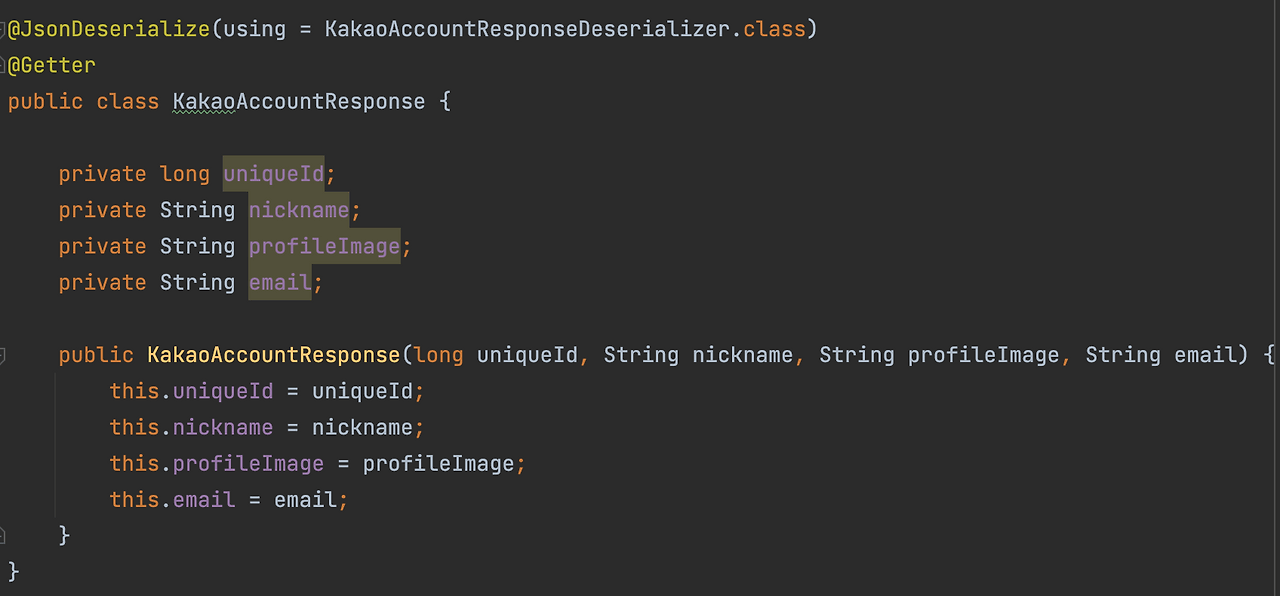Place cursor on highlighted nickname field
This screenshot has height=596, width=1280.
click(299, 210)
